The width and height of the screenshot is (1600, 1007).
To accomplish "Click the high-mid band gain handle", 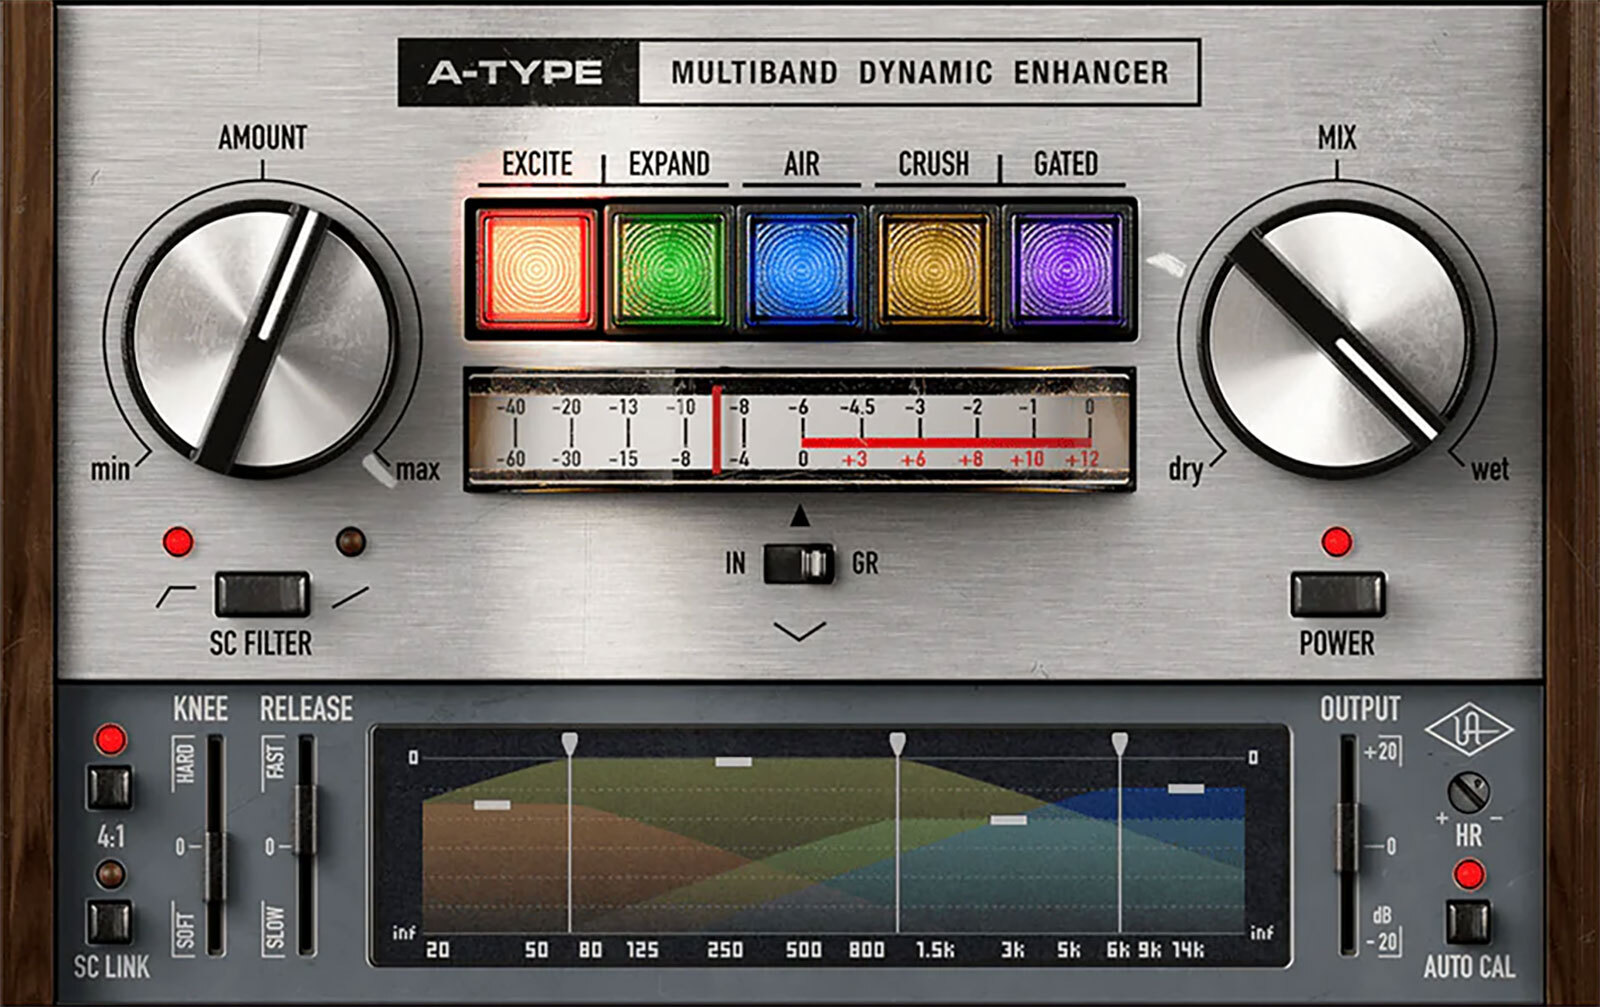I will [1008, 820].
